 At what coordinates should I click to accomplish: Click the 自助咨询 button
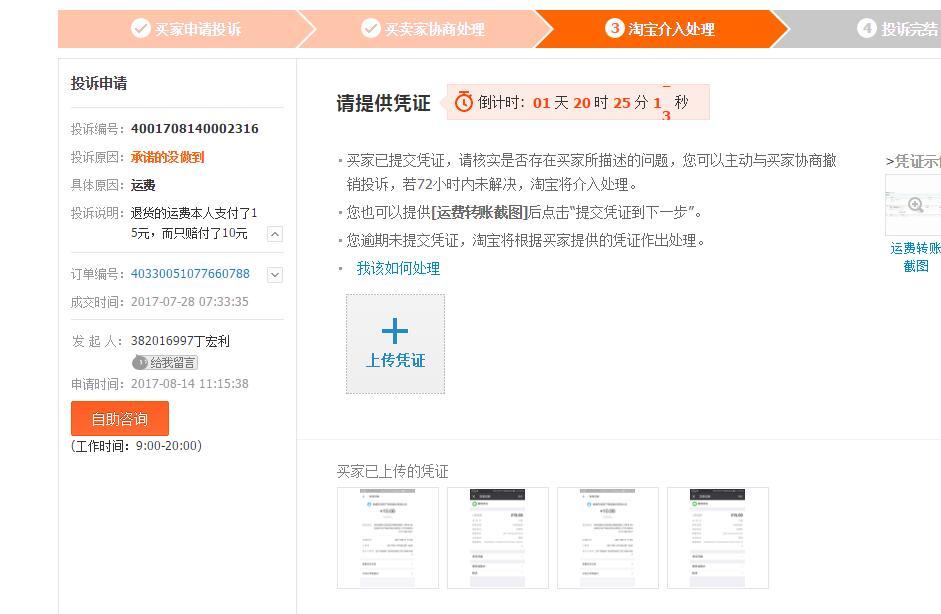(120, 418)
